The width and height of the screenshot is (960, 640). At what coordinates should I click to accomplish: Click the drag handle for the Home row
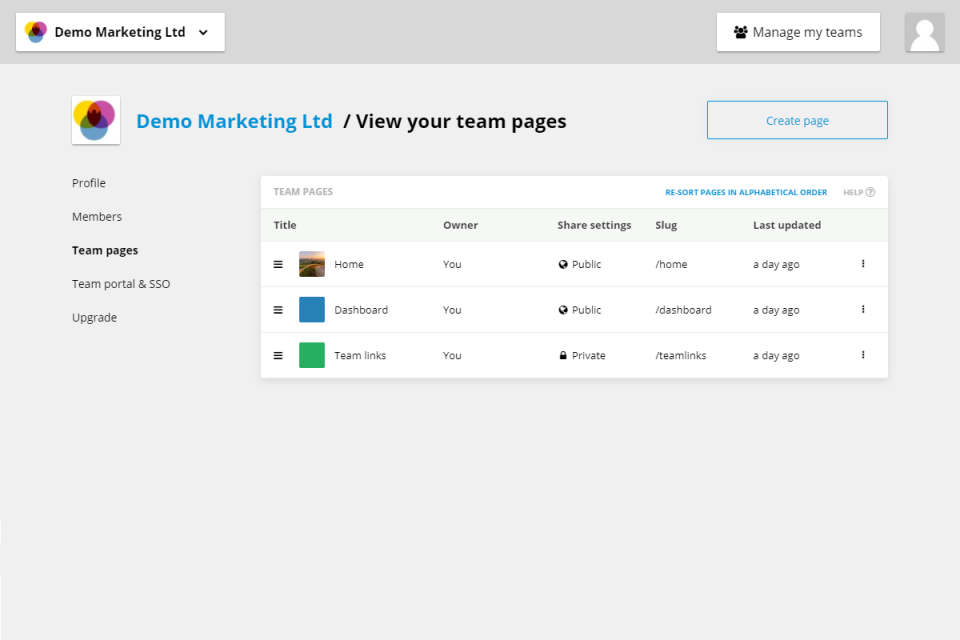tap(278, 265)
